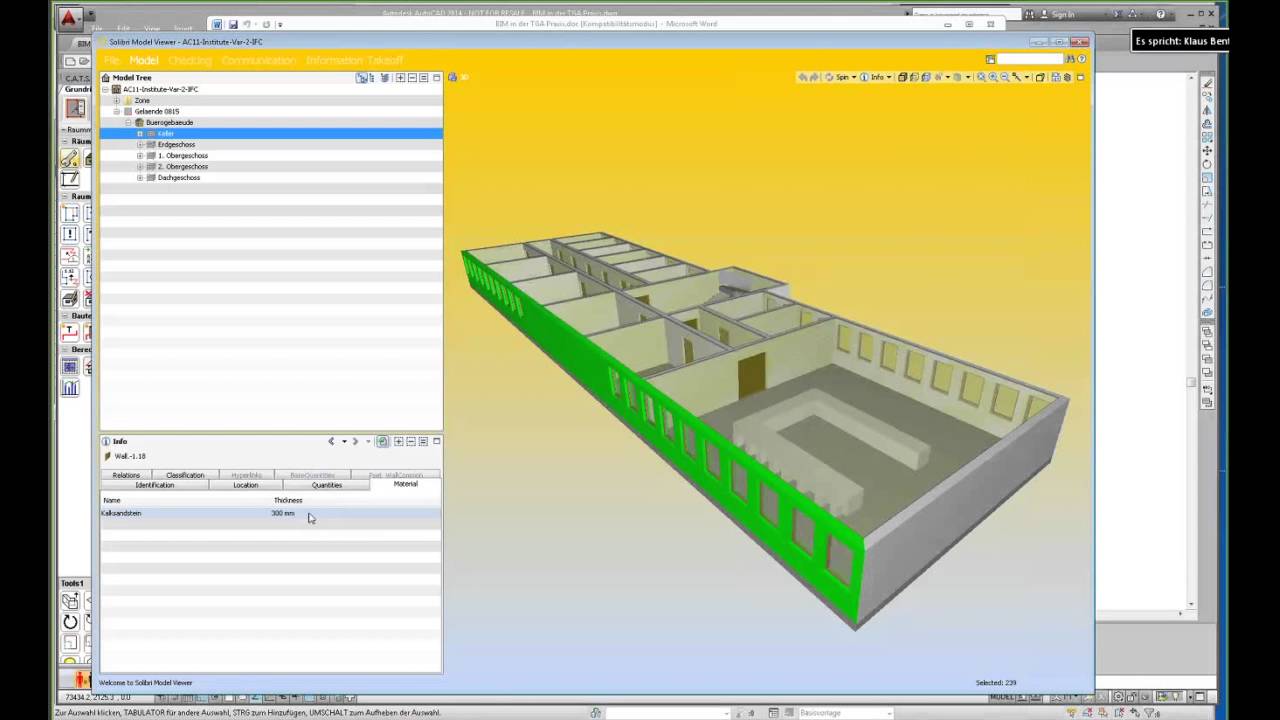Maximize the Info panel
1280x720 pixels.
(436, 441)
